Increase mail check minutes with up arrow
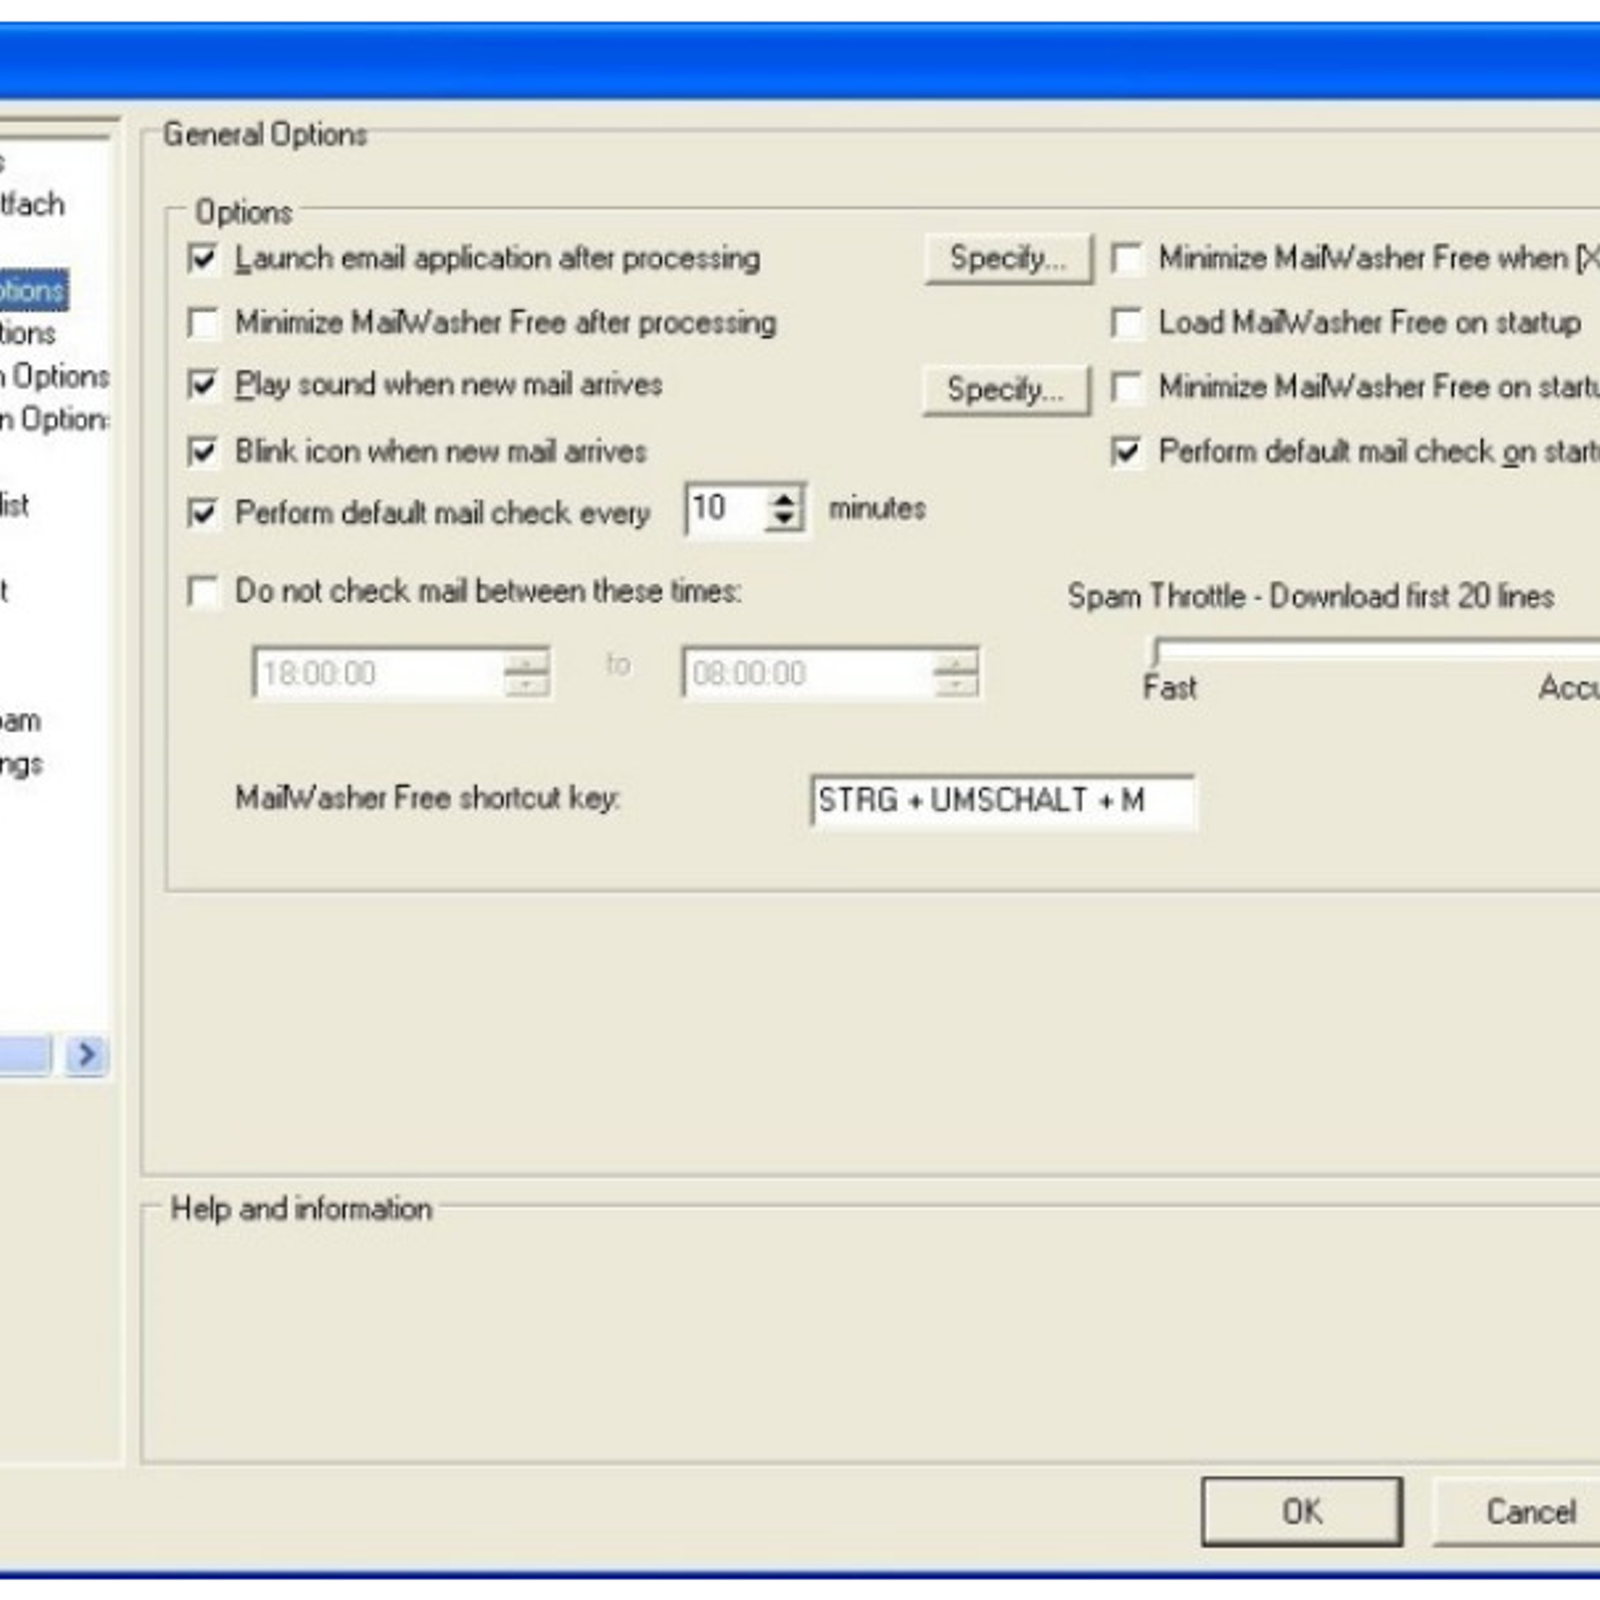1600x1600 pixels. coord(785,498)
